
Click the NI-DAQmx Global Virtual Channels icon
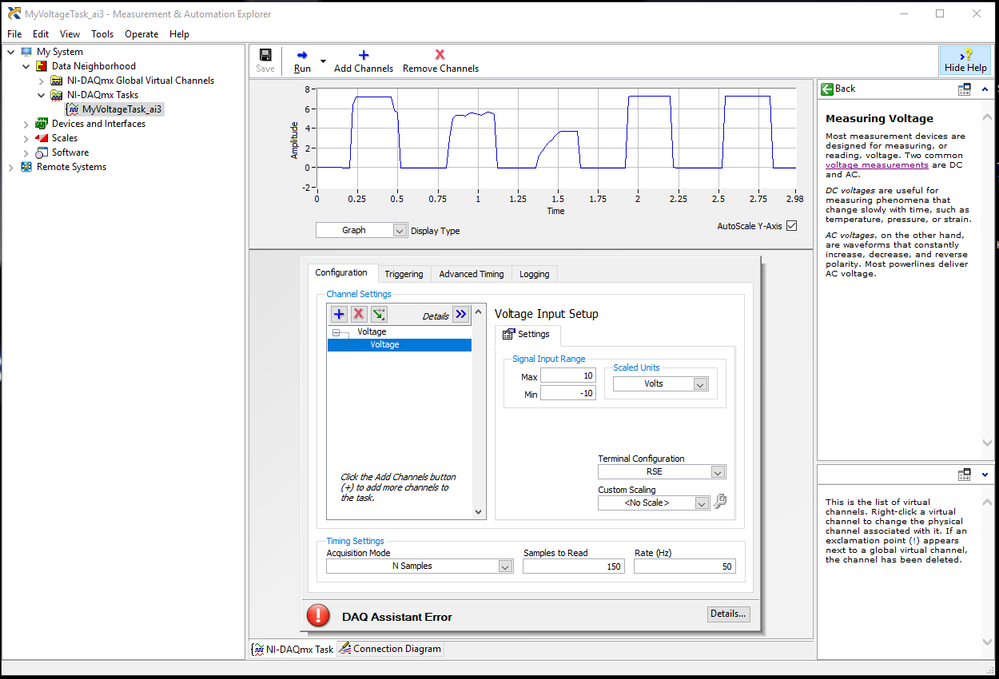[x=57, y=81]
